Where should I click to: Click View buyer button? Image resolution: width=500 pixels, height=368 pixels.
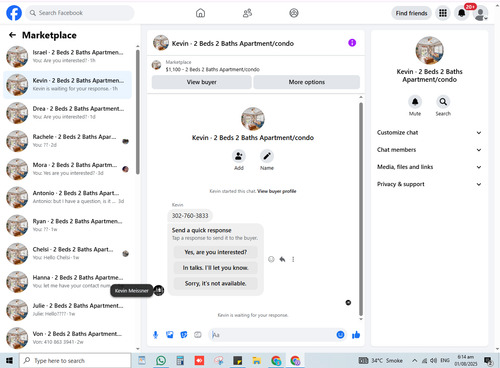coord(202,82)
